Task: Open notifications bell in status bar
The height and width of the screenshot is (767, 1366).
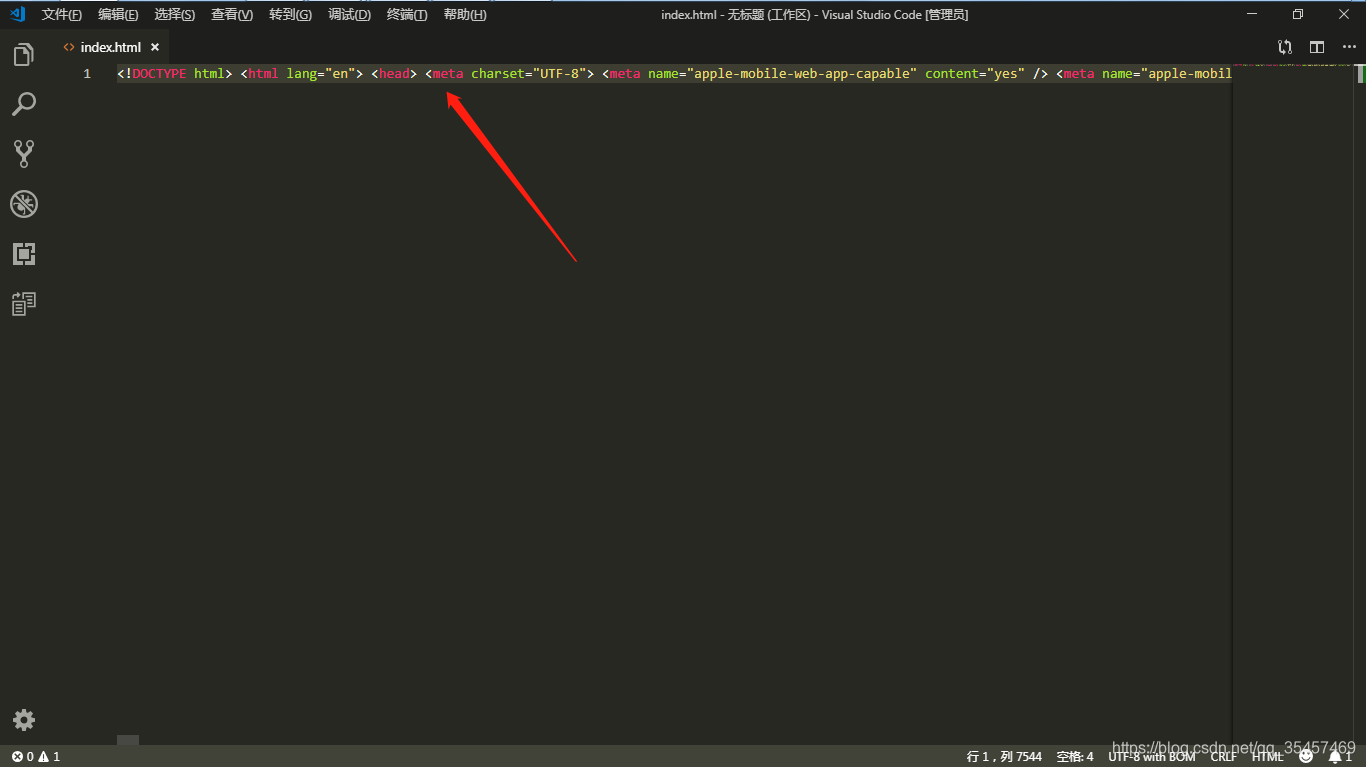Action: (x=1340, y=756)
